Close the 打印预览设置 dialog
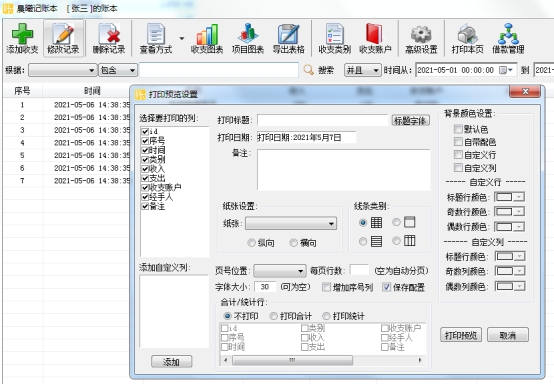This screenshot has height=385, width=554. (525, 91)
